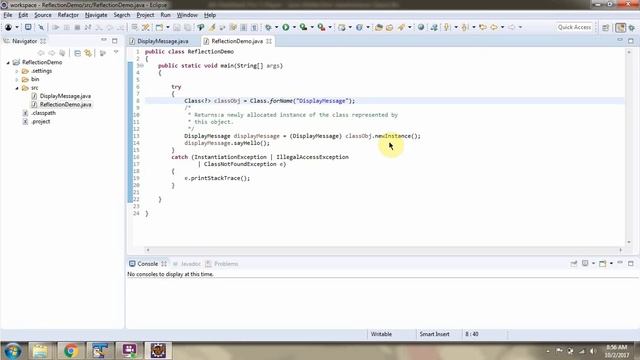
Task: Click the Run with Coverage toolbar icon
Action: tap(303, 27)
